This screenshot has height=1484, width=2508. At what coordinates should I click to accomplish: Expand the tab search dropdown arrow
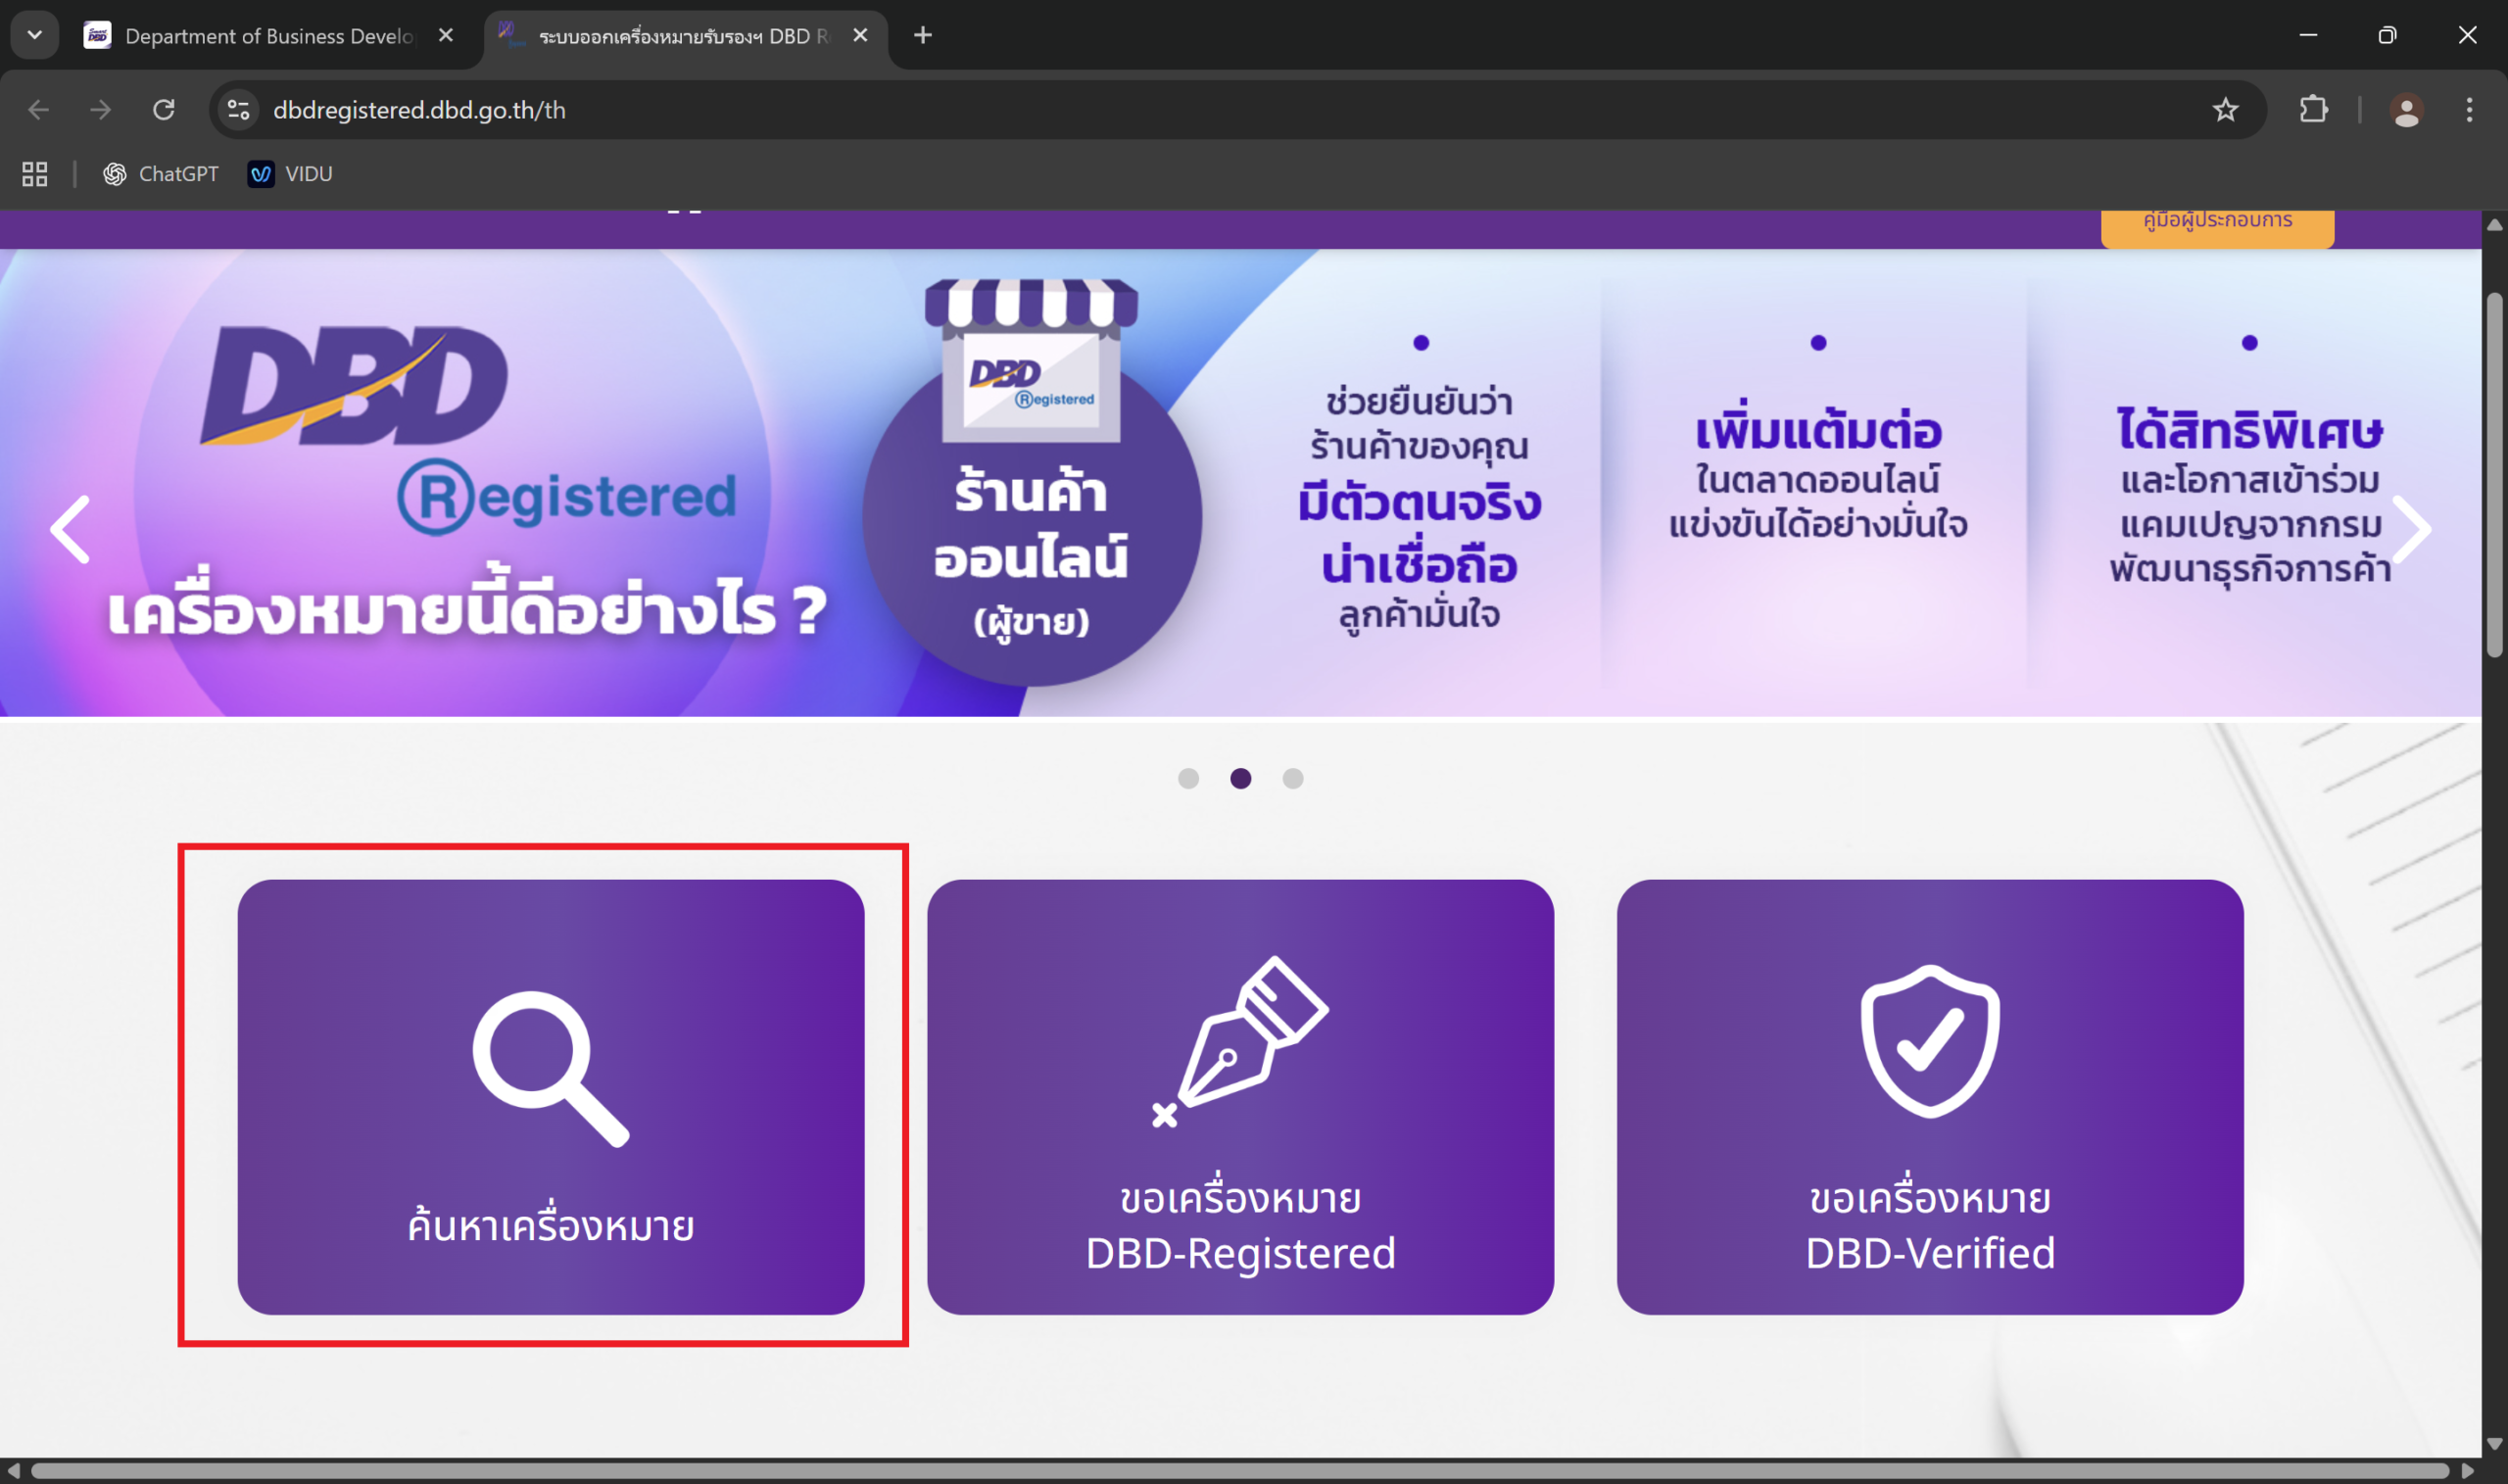pos(35,35)
